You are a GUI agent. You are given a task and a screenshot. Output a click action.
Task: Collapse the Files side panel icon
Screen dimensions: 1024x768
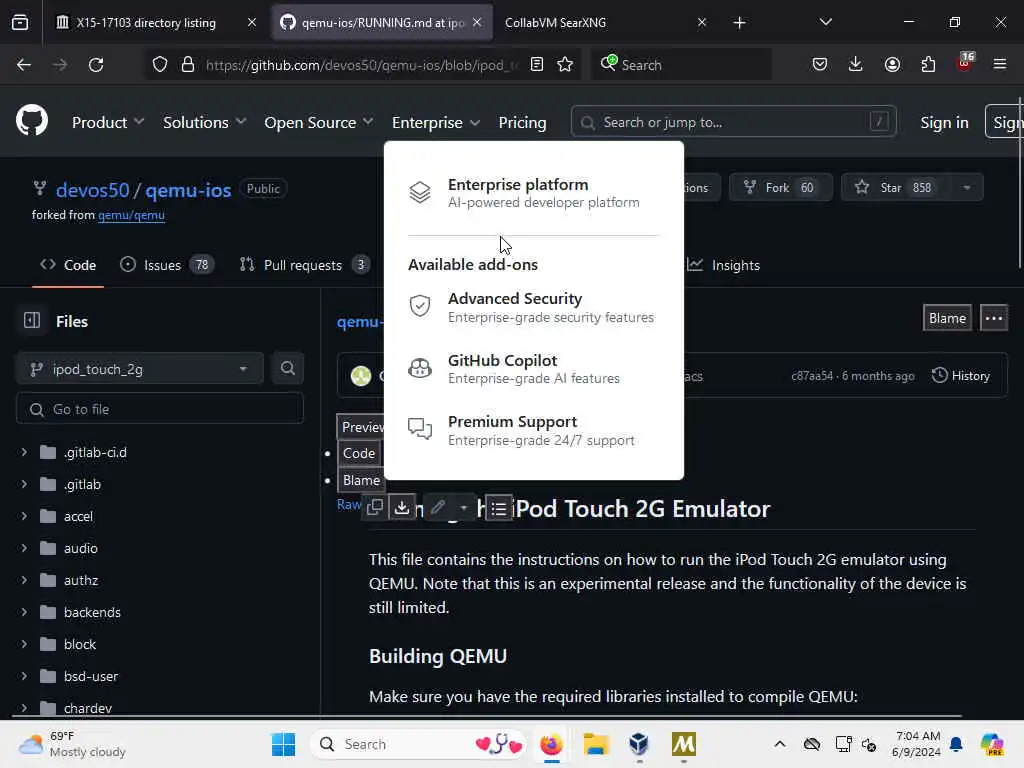point(31,321)
